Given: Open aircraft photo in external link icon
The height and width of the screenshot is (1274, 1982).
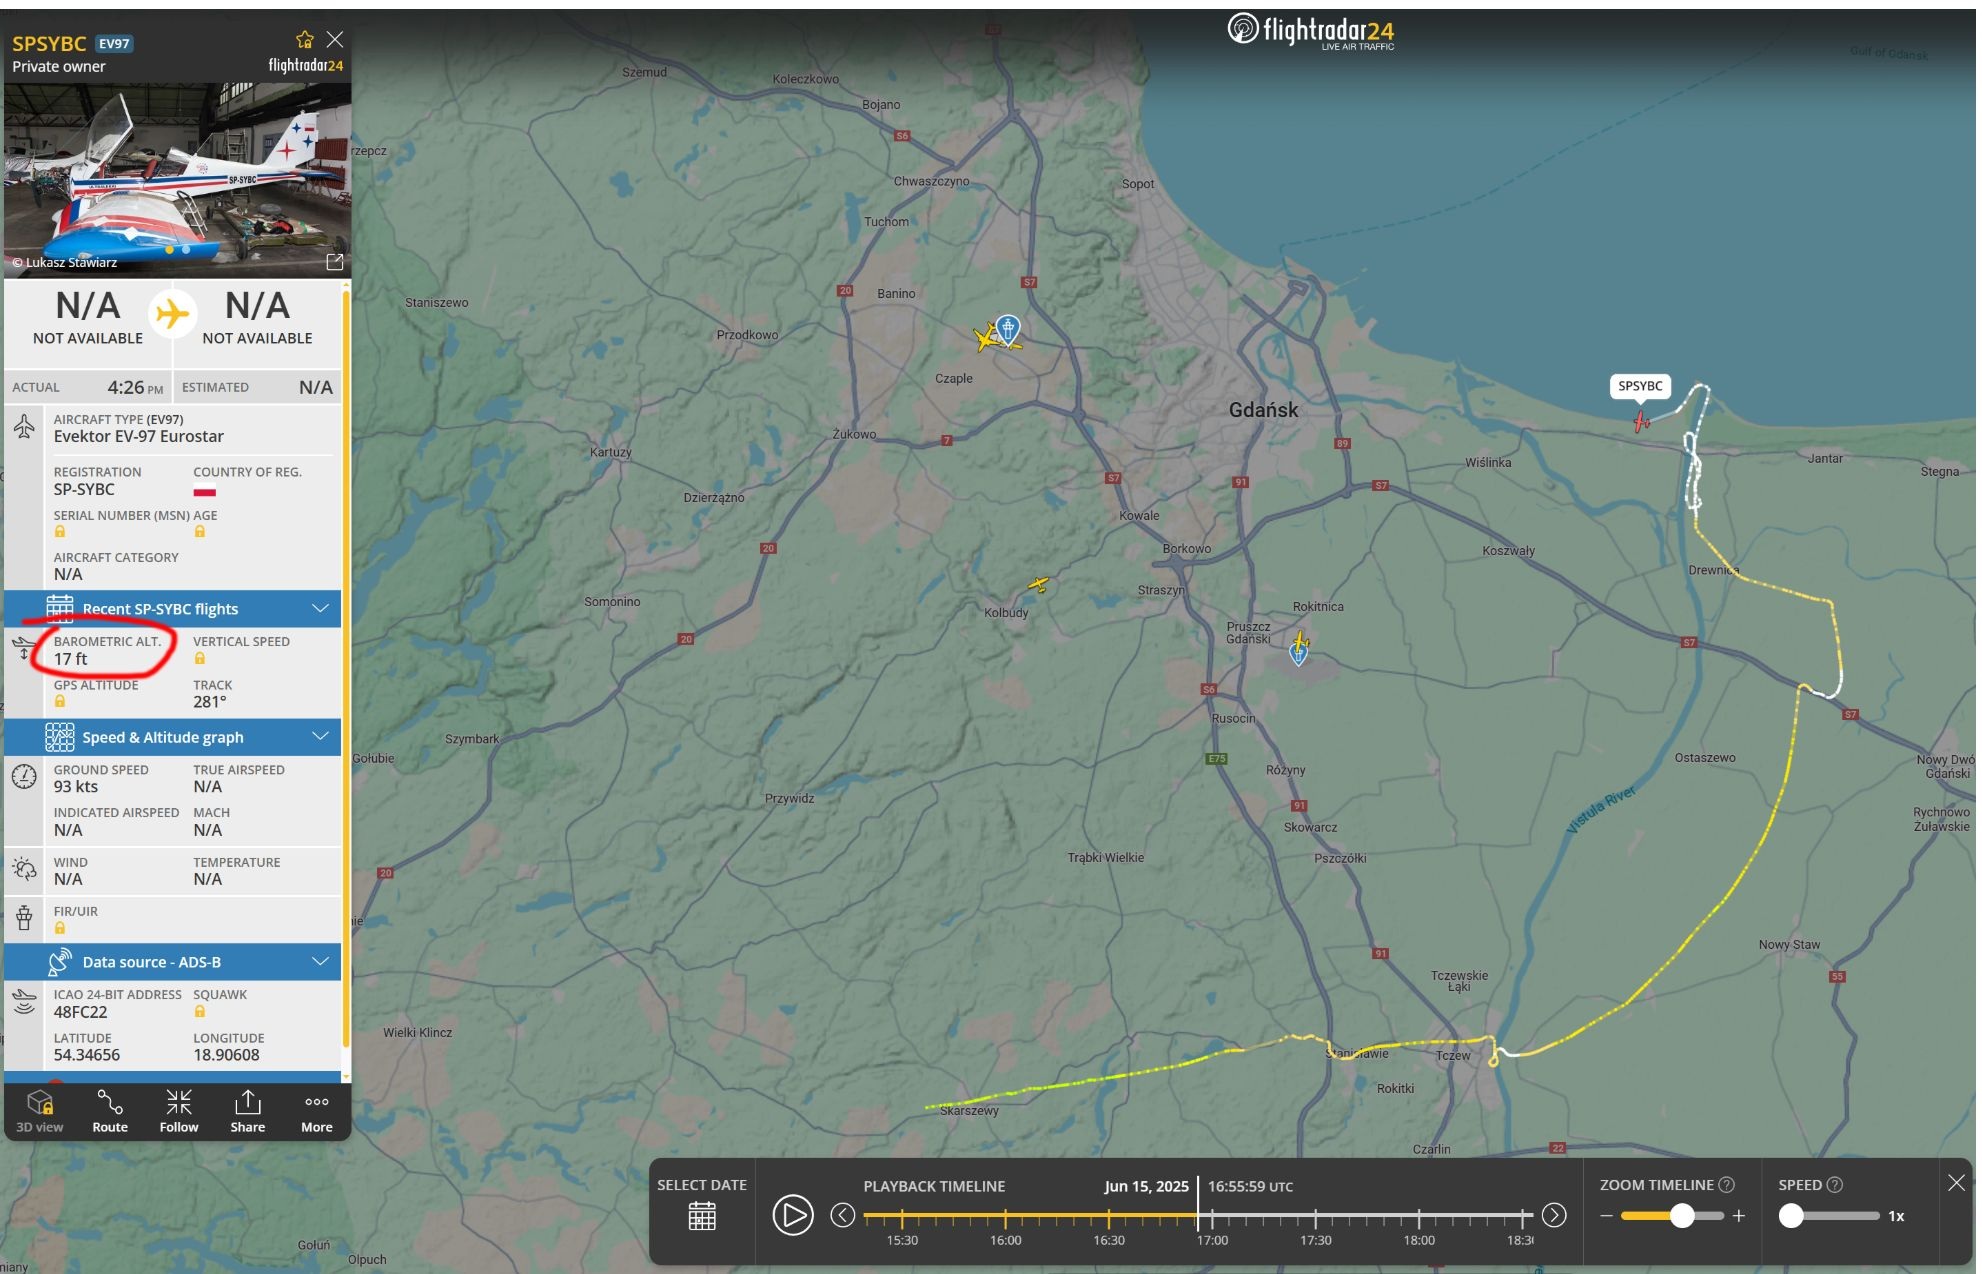Looking at the screenshot, I should point(335,262).
